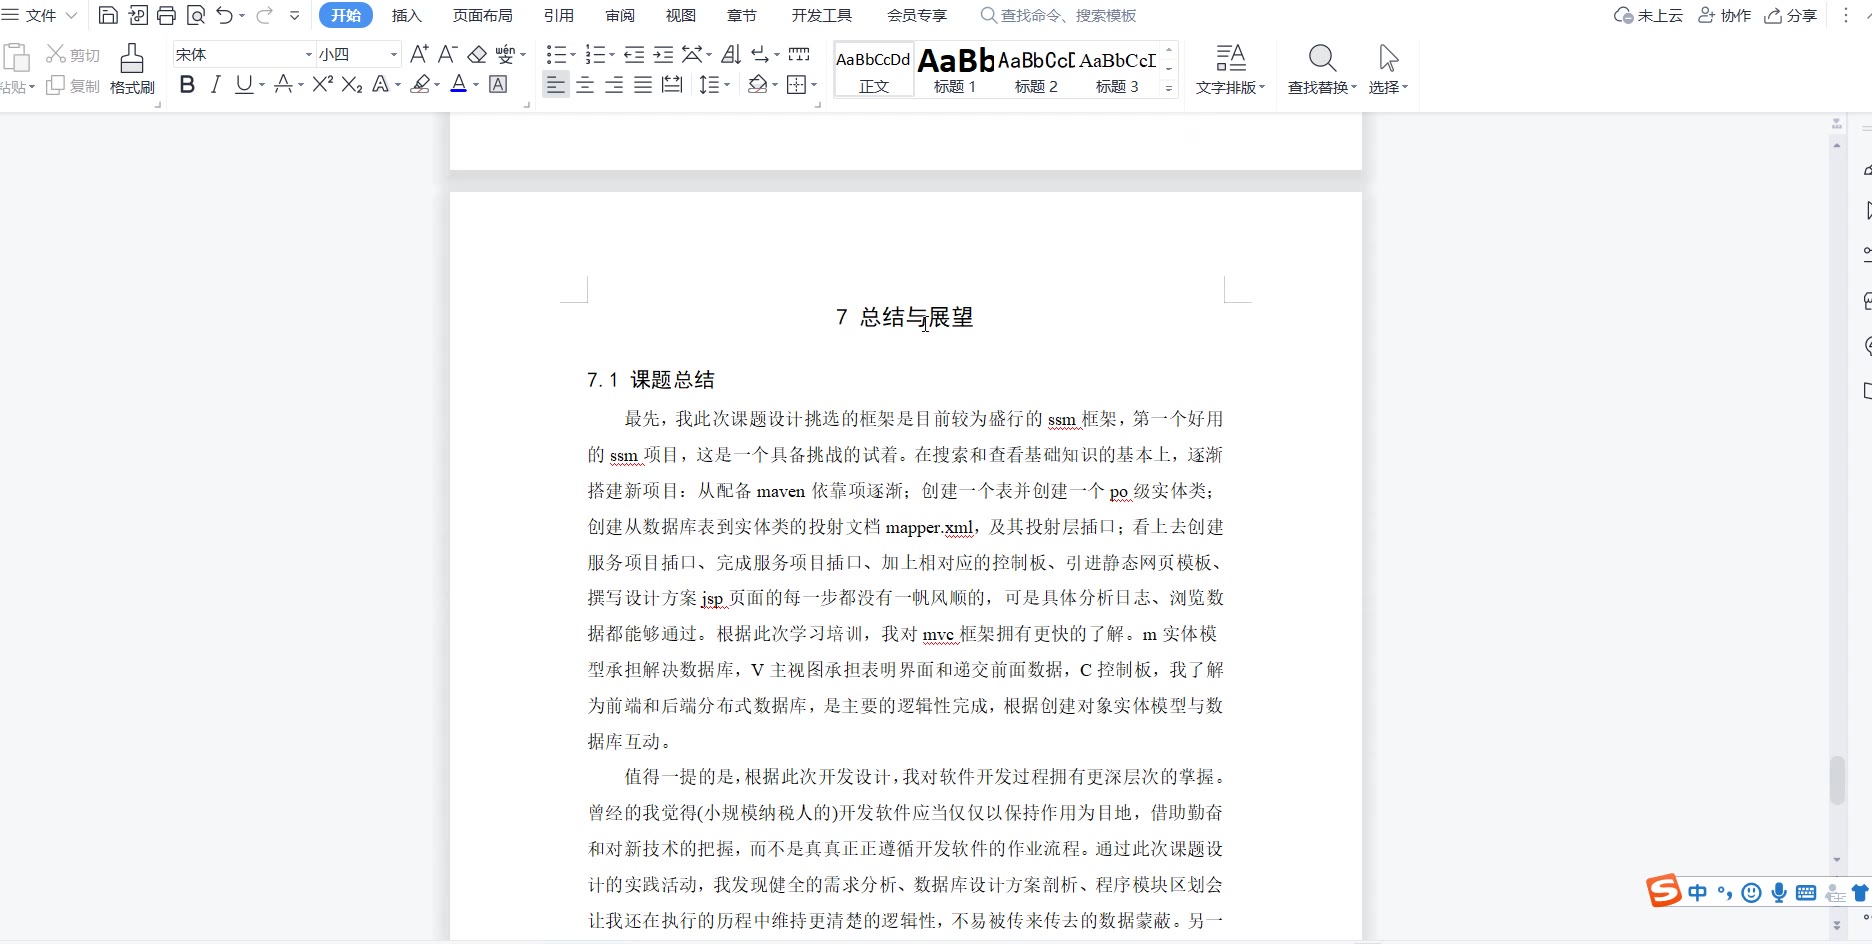Open the font size dropdown (小四)
Viewport: 1872px width, 944px height.
(x=394, y=54)
